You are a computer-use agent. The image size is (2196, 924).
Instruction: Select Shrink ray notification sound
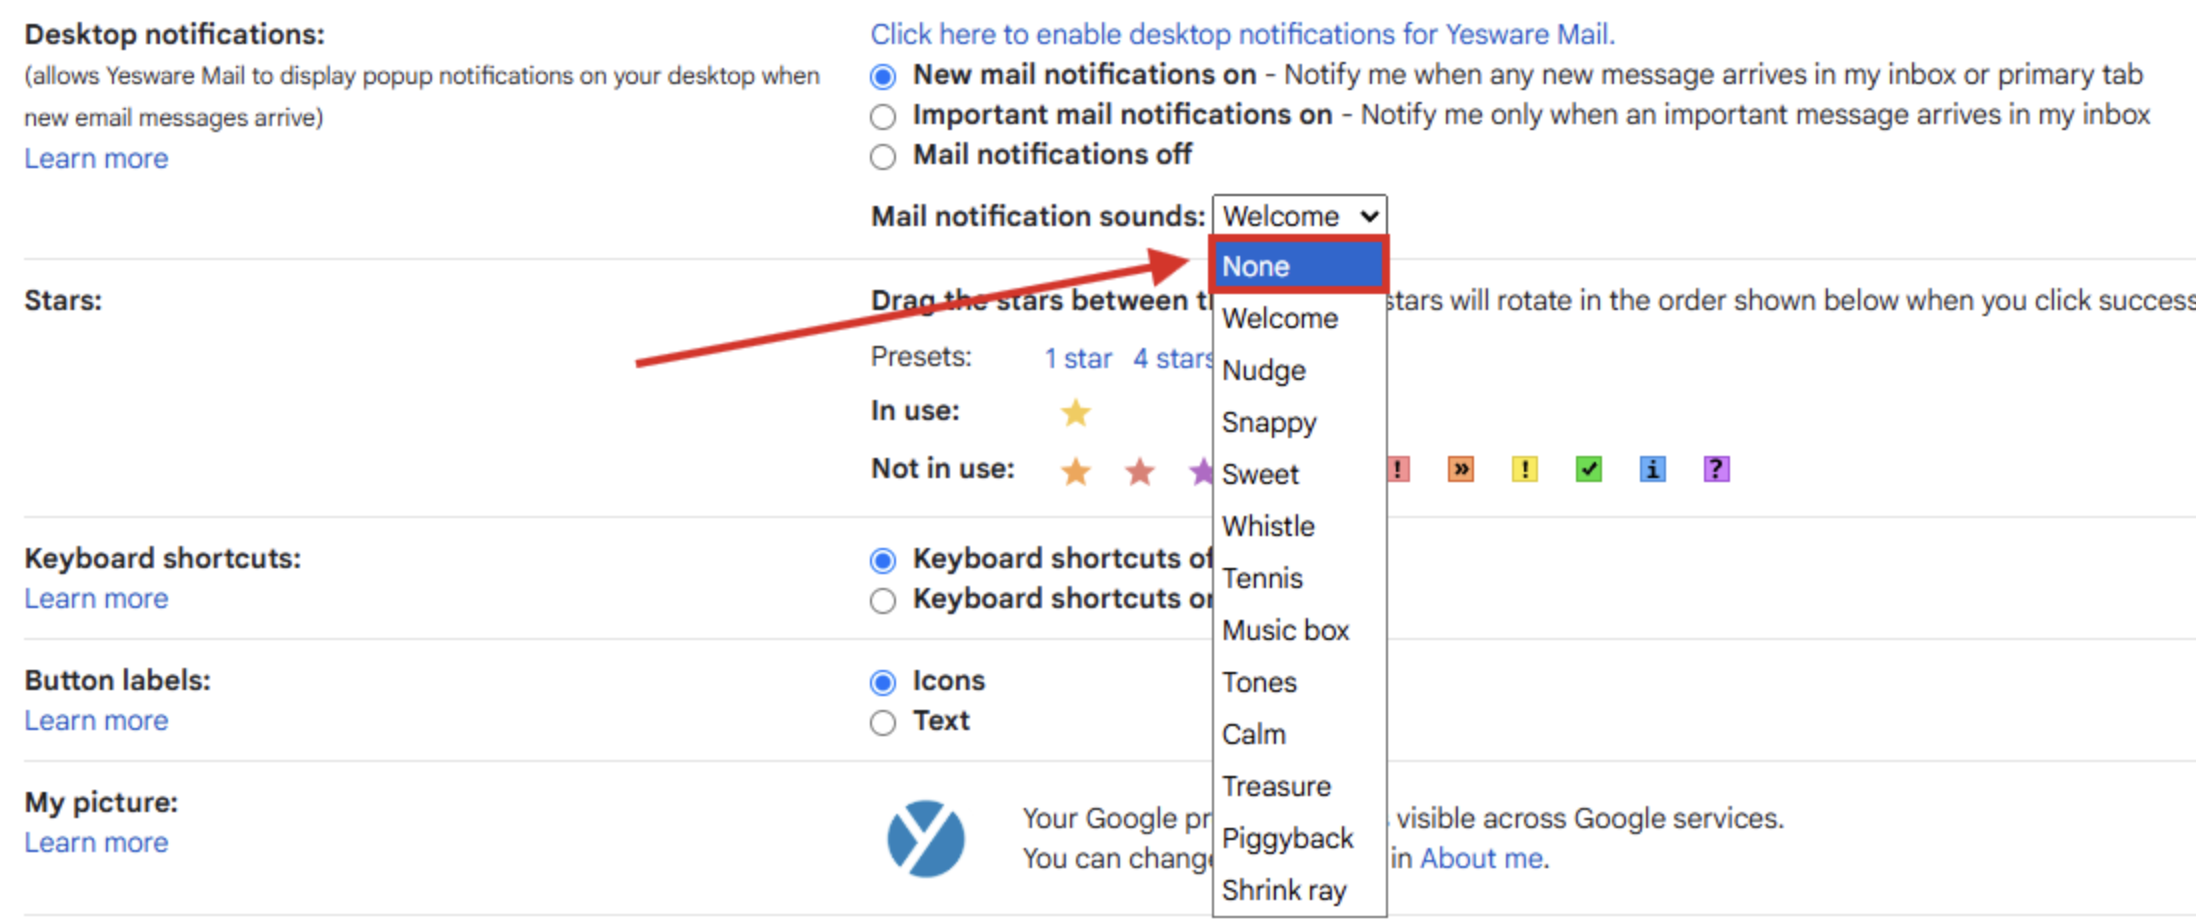1284,890
